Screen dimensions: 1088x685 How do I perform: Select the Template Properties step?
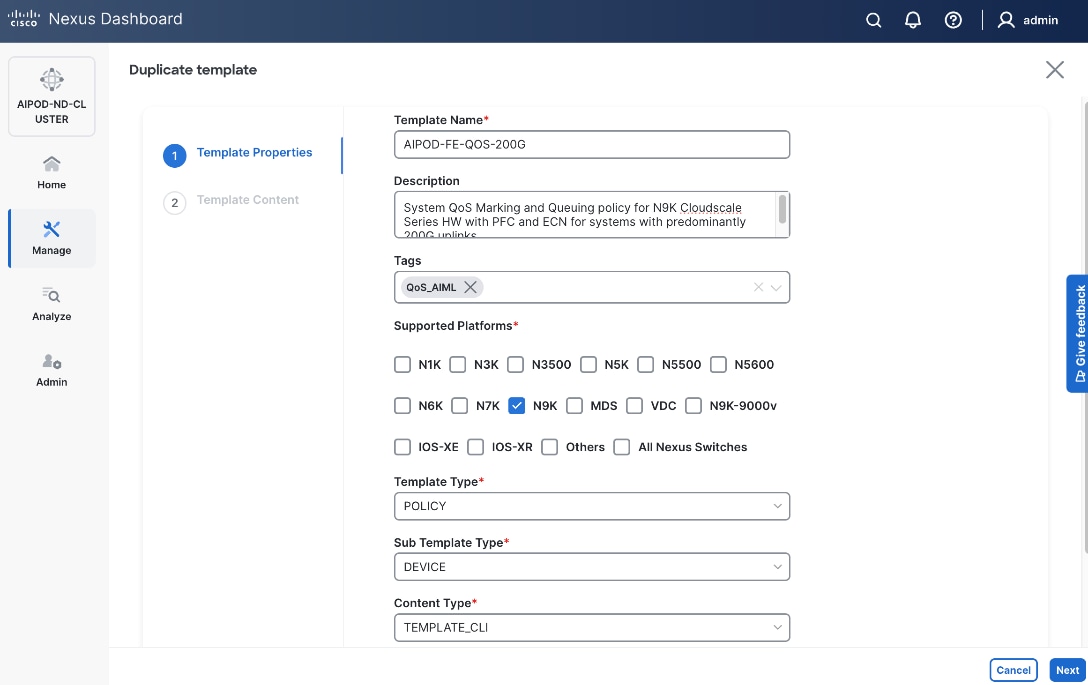[256, 152]
